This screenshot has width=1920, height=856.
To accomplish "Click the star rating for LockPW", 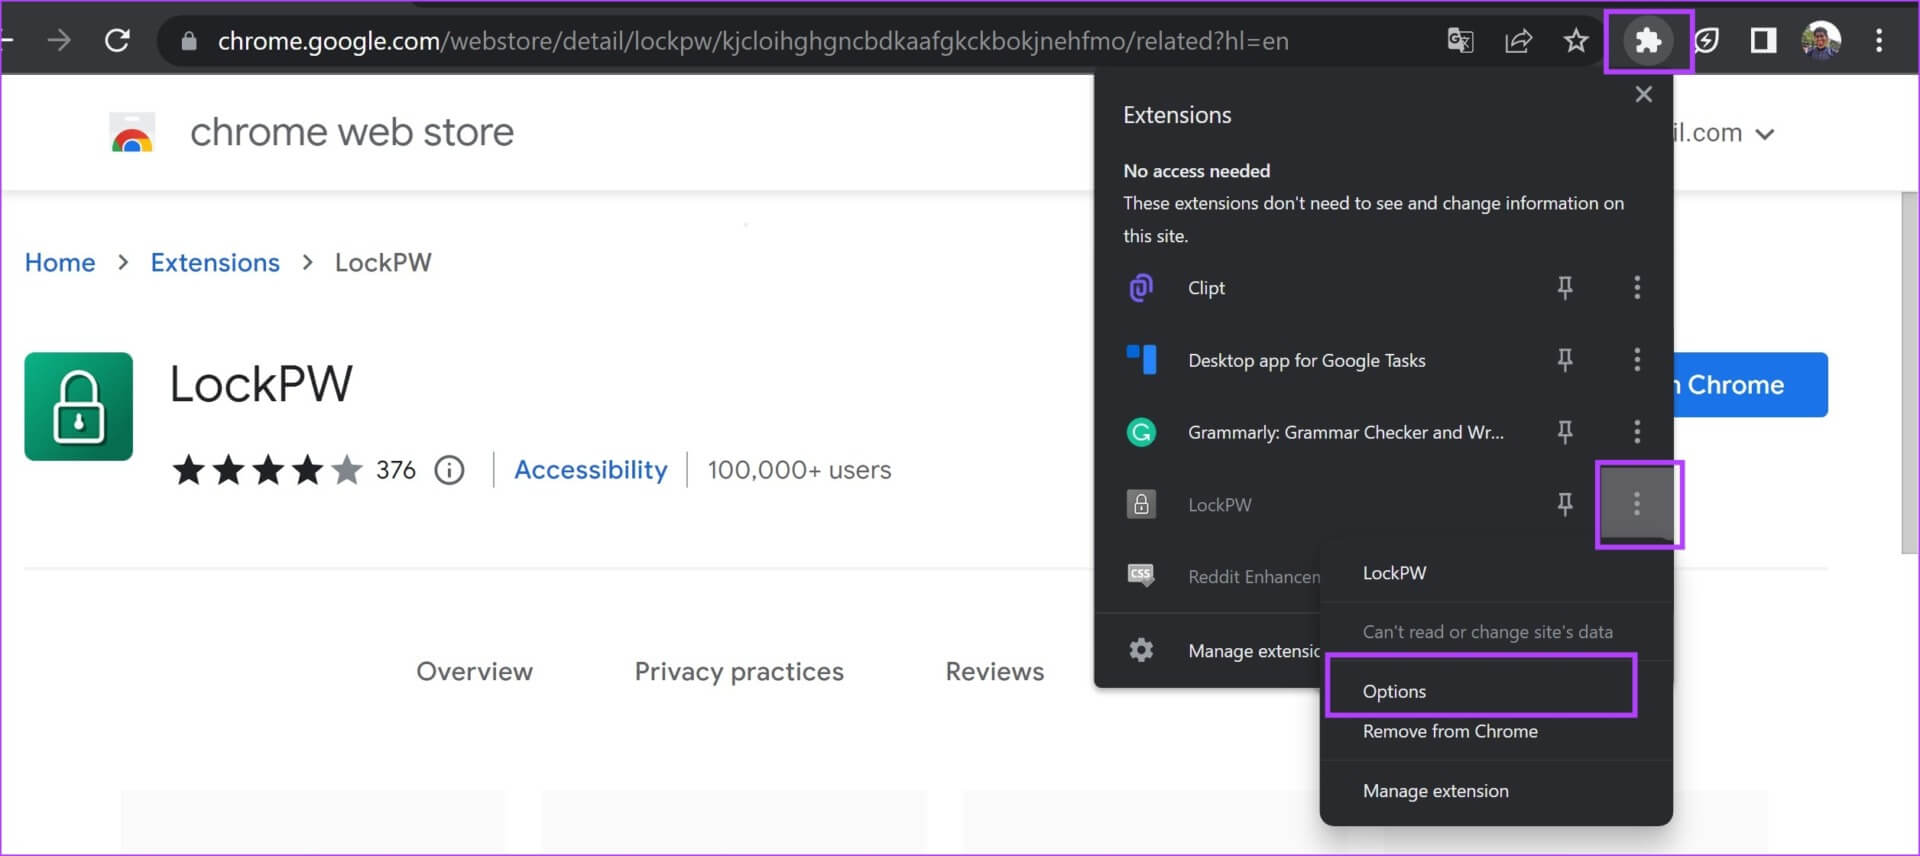I will click(267, 470).
